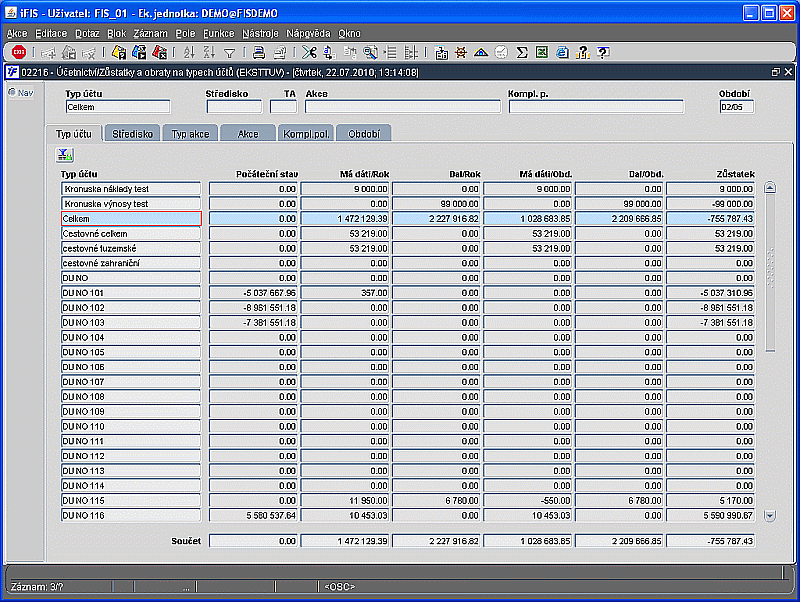Click the yellow question-mark help icon
The image size is (800, 602).
pos(583,52)
